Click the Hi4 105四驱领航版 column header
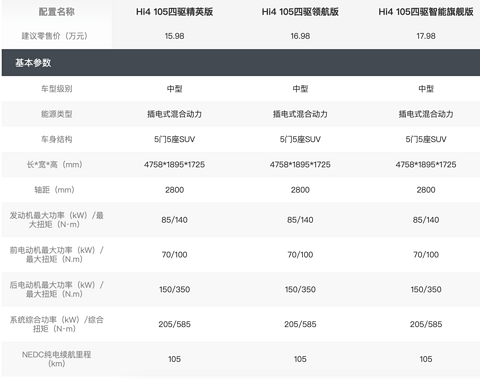480x379 pixels. (300, 12)
